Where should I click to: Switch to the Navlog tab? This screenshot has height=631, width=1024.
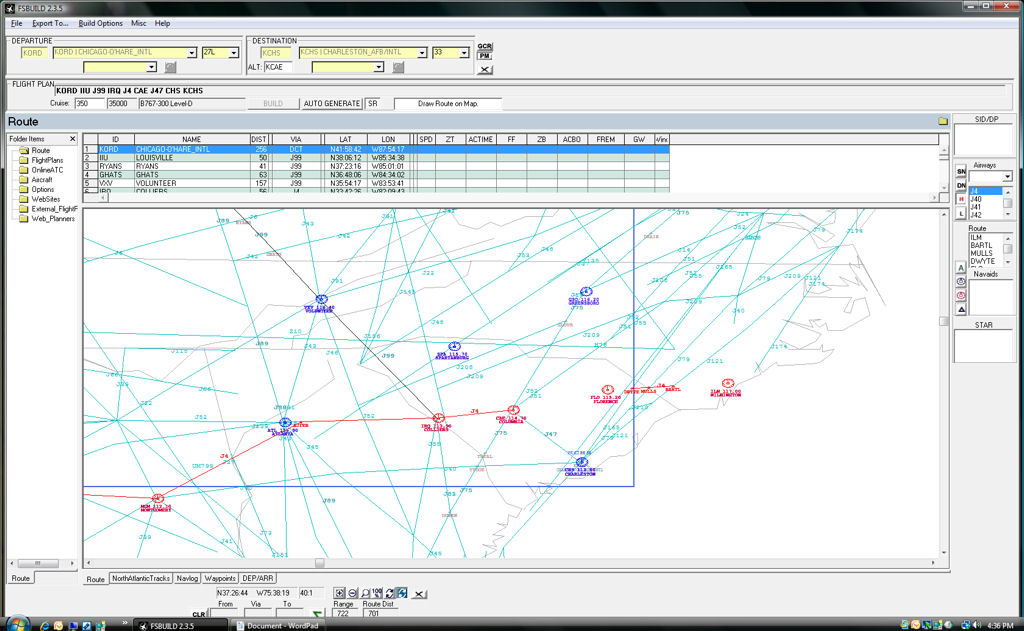(x=187, y=578)
